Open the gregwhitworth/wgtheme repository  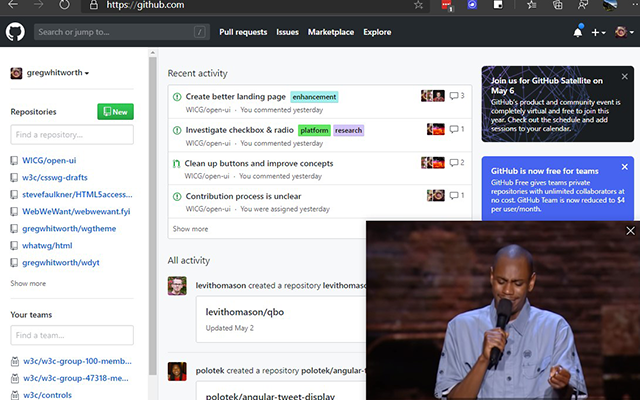(69, 229)
